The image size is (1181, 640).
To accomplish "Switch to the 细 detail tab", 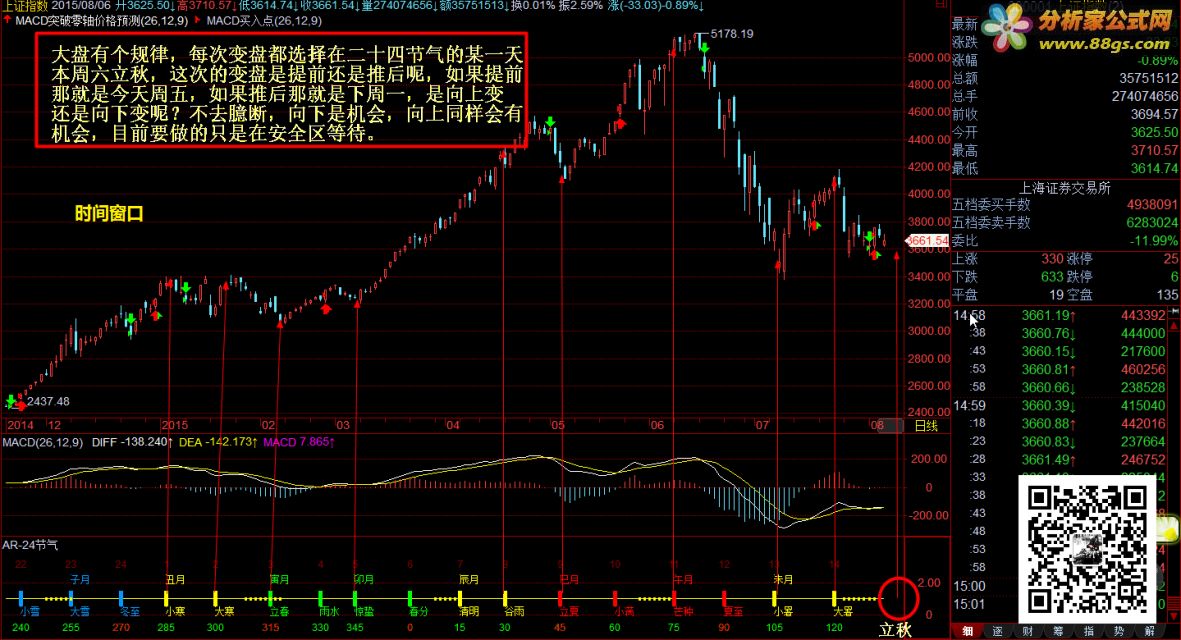I will 967,631.
